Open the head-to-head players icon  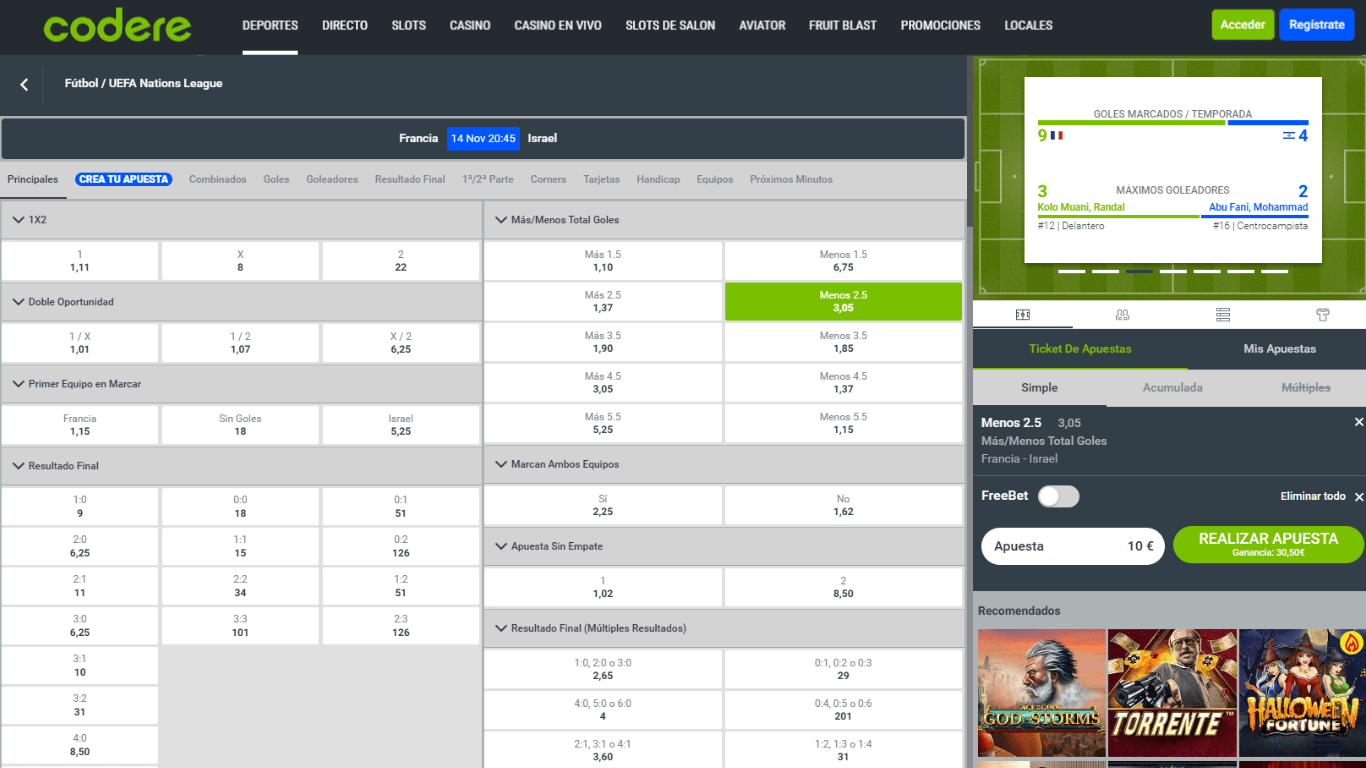coord(1122,314)
